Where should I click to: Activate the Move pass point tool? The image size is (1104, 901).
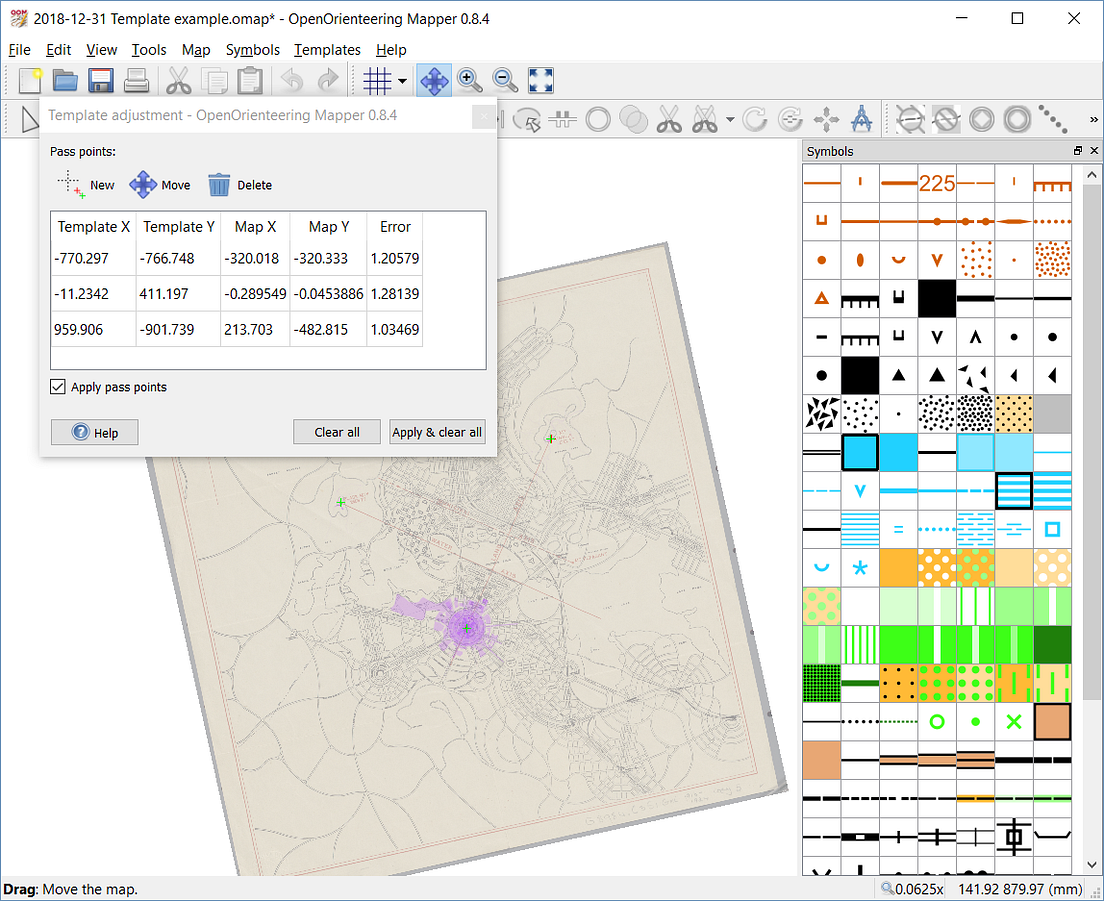(x=160, y=184)
